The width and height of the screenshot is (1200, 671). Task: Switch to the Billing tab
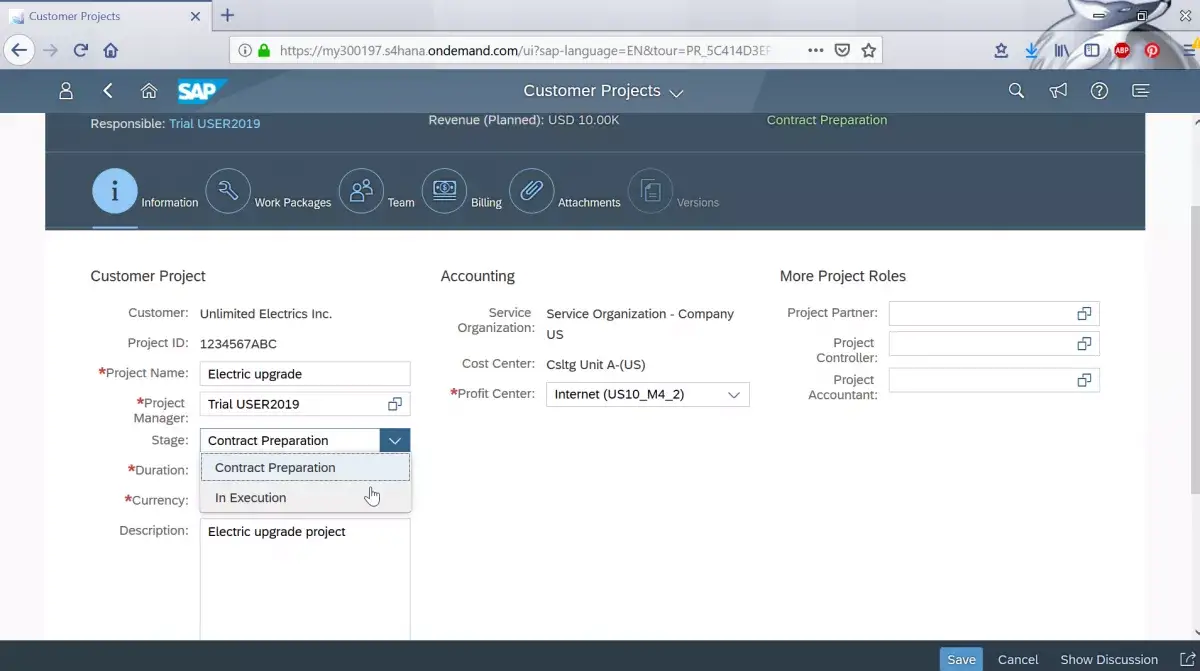pyautogui.click(x=486, y=202)
